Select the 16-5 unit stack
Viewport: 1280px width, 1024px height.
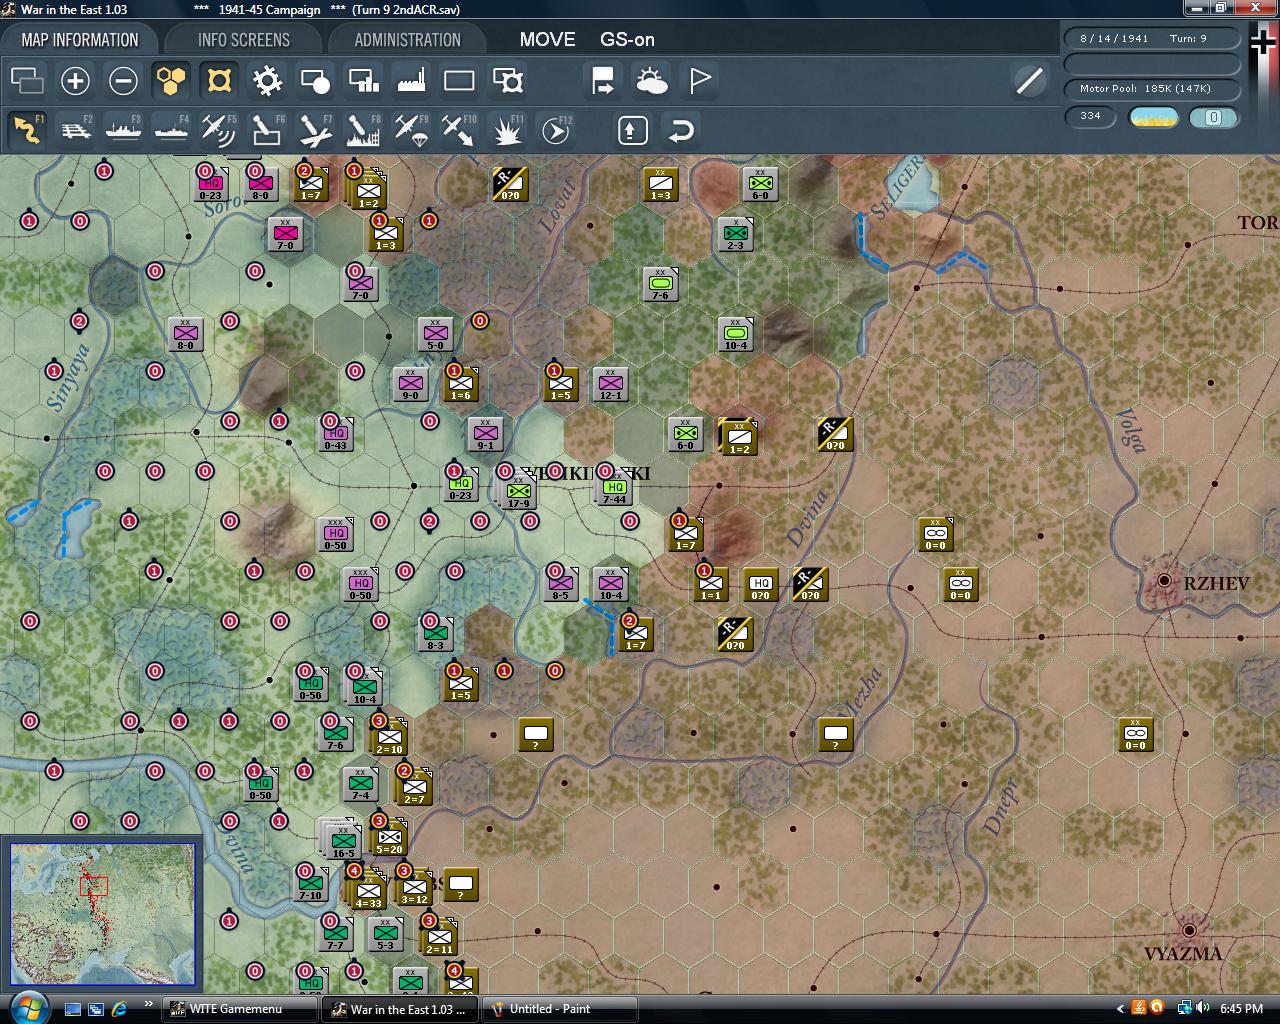click(342, 839)
